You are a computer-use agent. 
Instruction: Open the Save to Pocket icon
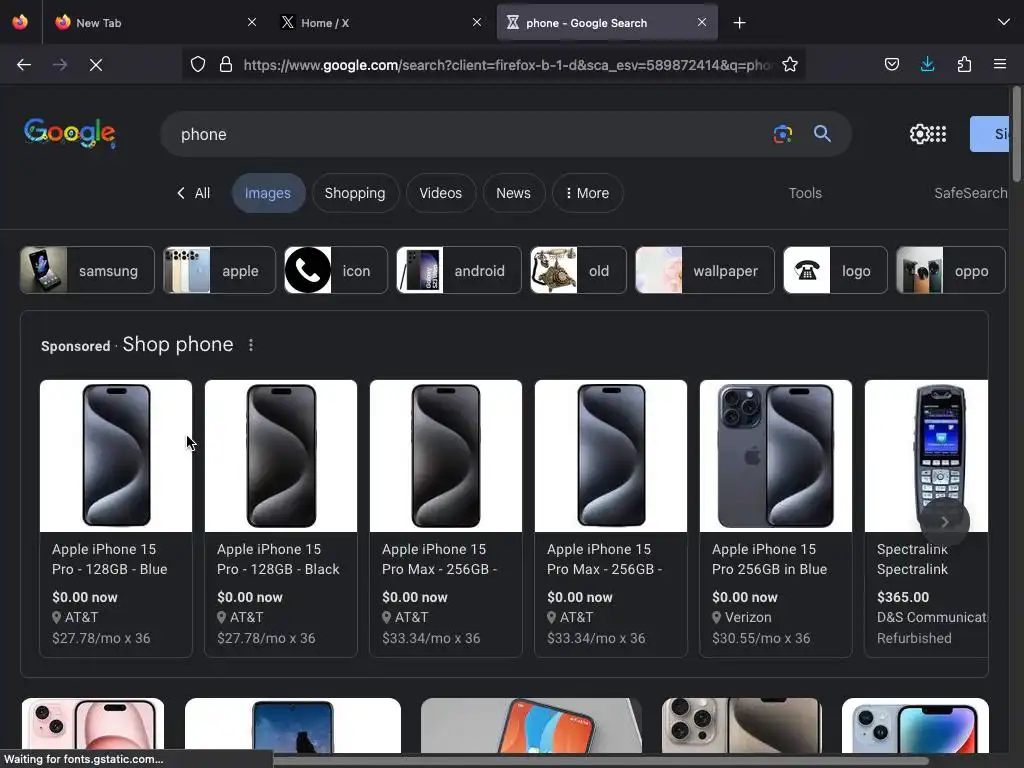(x=891, y=64)
